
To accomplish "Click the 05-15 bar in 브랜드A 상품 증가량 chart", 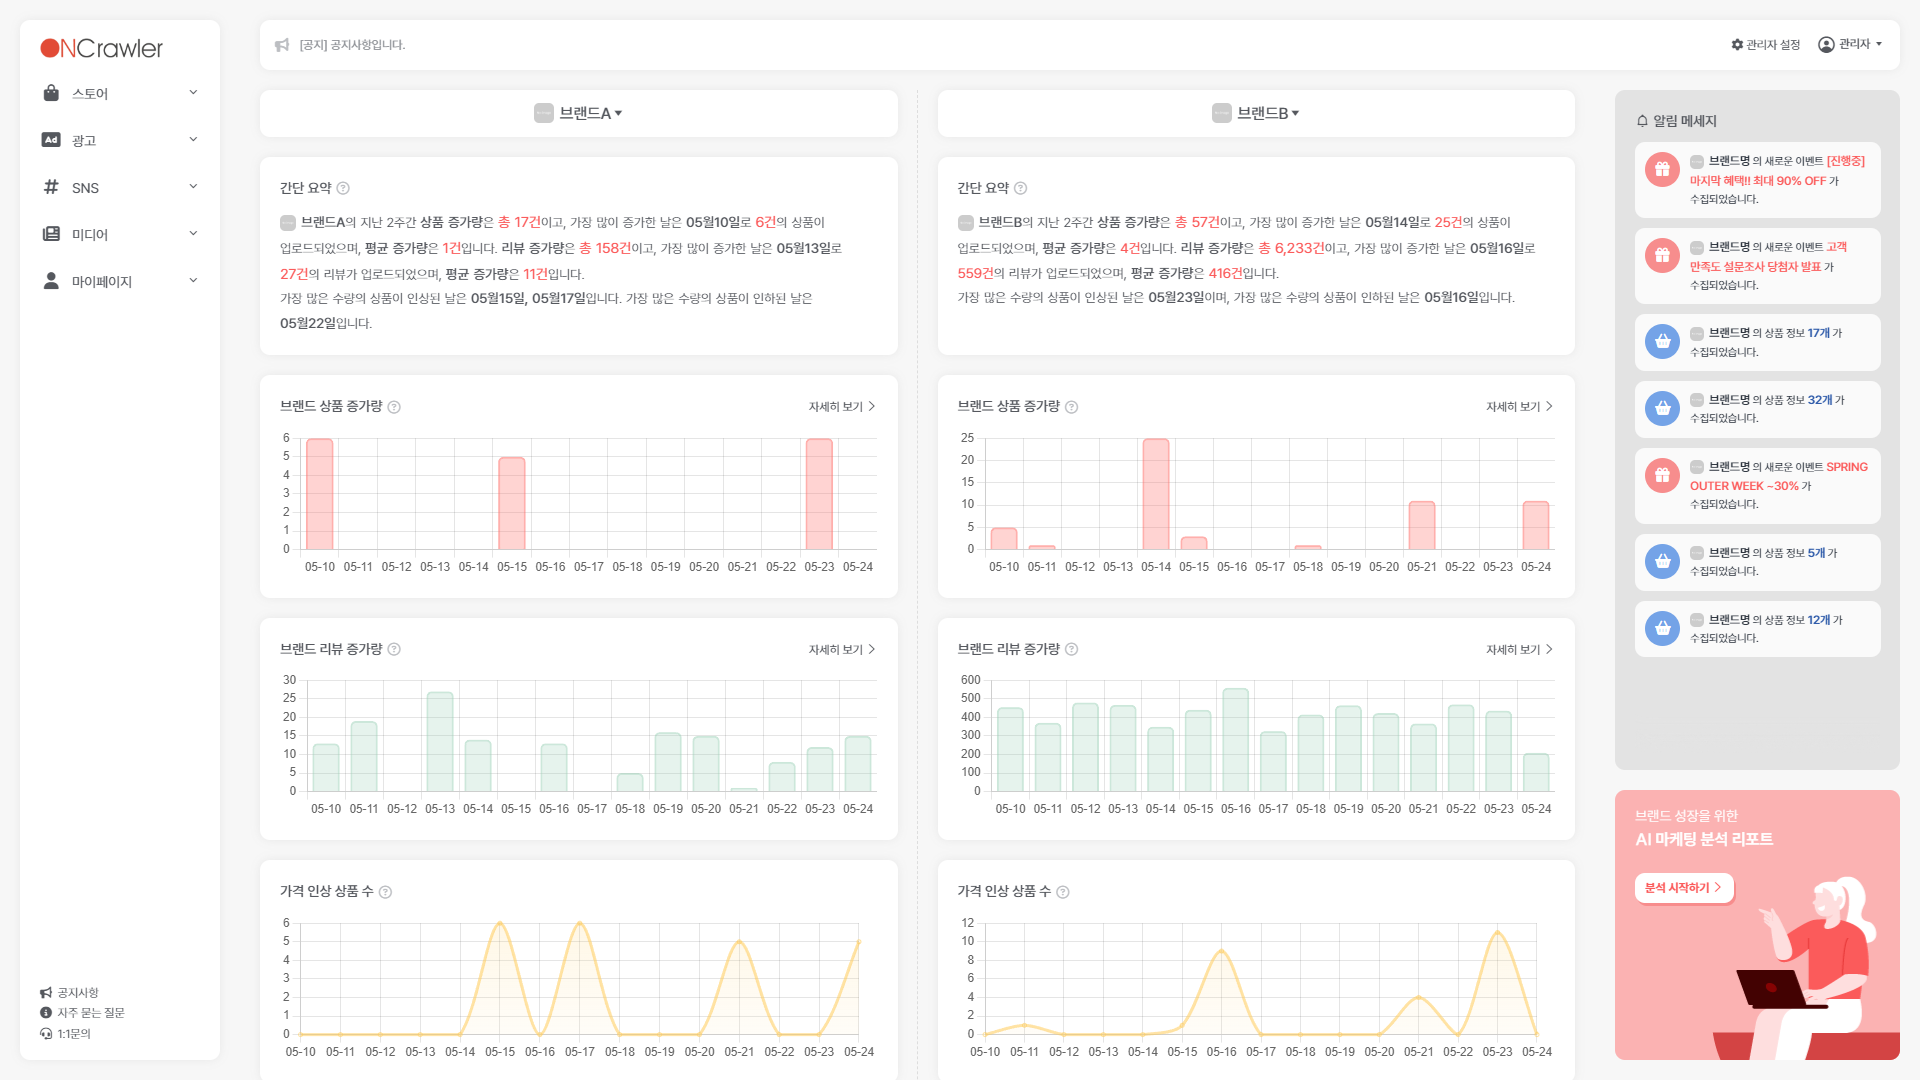I will (x=512, y=503).
